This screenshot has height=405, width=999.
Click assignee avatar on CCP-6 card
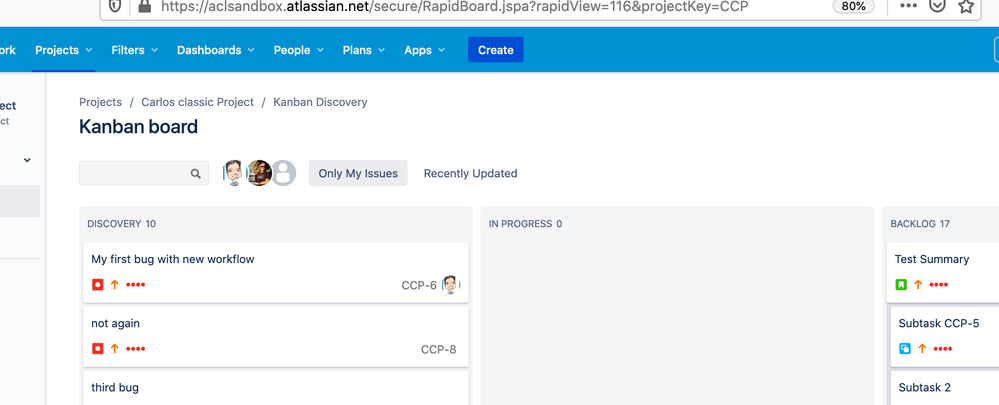coord(450,285)
